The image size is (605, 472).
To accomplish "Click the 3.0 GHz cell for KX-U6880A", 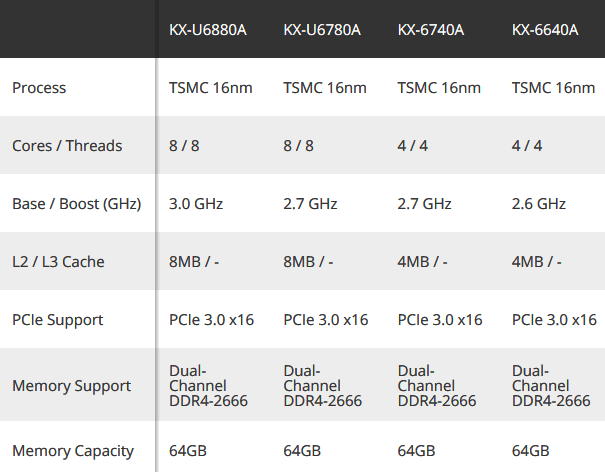I will point(196,204).
